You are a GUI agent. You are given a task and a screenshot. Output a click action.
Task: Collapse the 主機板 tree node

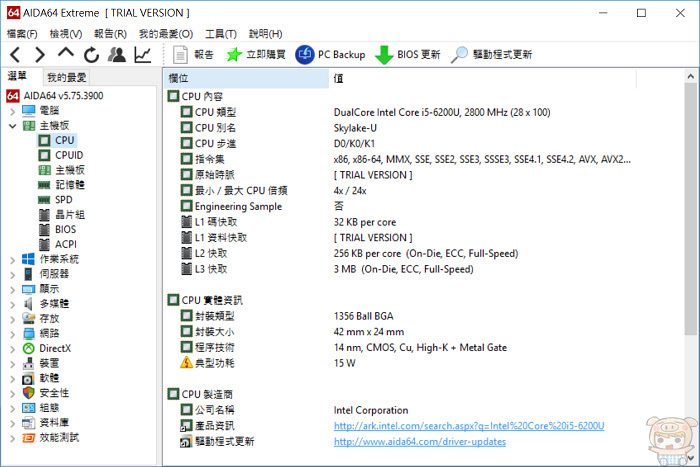point(12,126)
